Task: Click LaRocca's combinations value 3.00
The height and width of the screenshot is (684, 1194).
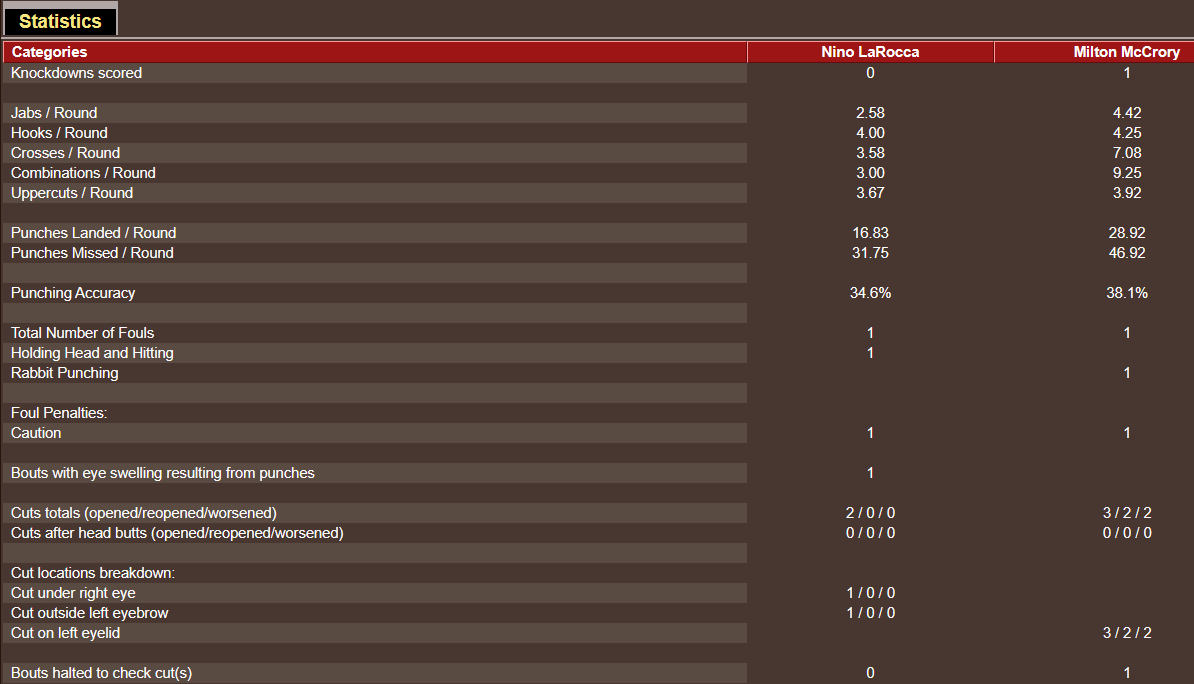Action: 870,173
